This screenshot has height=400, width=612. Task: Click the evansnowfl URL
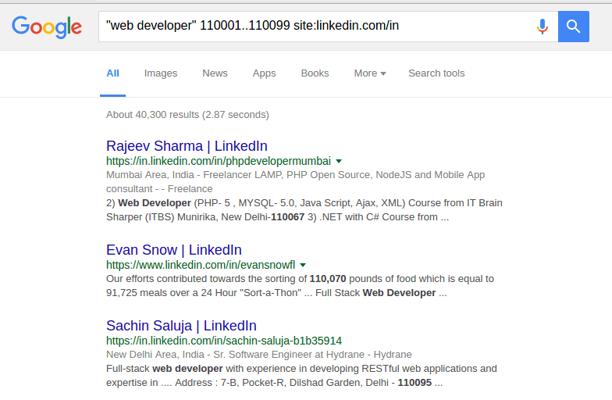coord(201,265)
